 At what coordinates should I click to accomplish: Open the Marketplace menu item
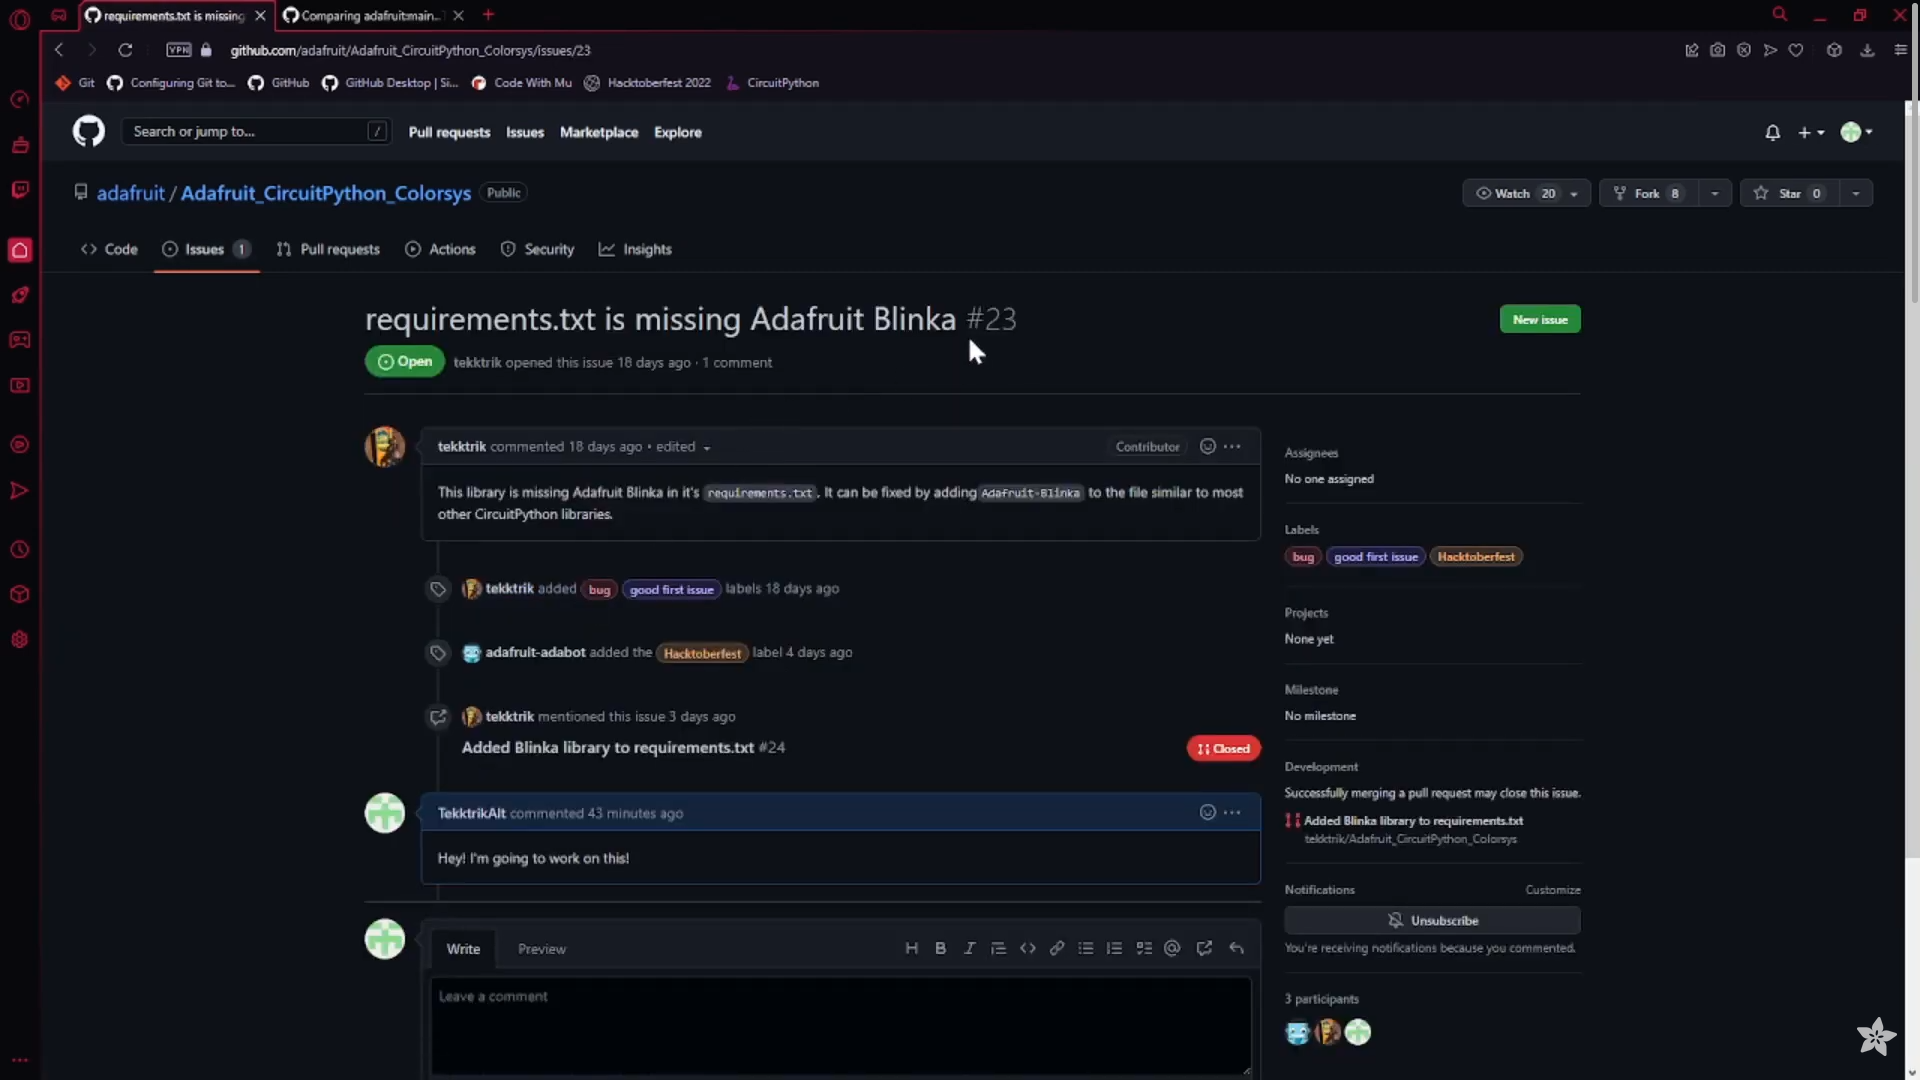[599, 131]
